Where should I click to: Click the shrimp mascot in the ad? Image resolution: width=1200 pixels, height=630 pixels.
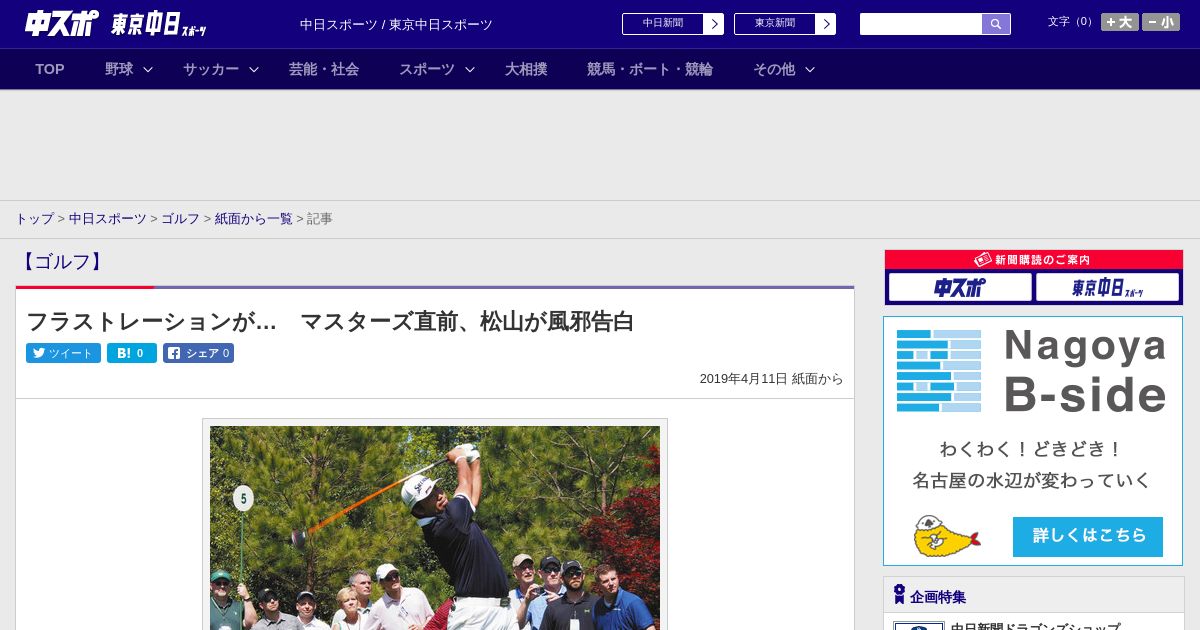945,536
